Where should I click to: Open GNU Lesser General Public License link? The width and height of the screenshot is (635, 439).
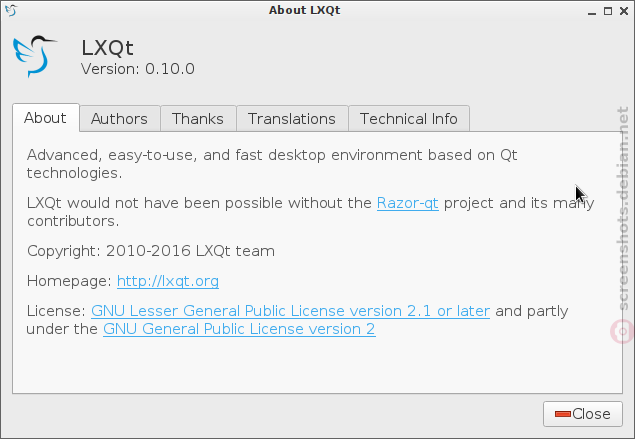tap(290, 311)
